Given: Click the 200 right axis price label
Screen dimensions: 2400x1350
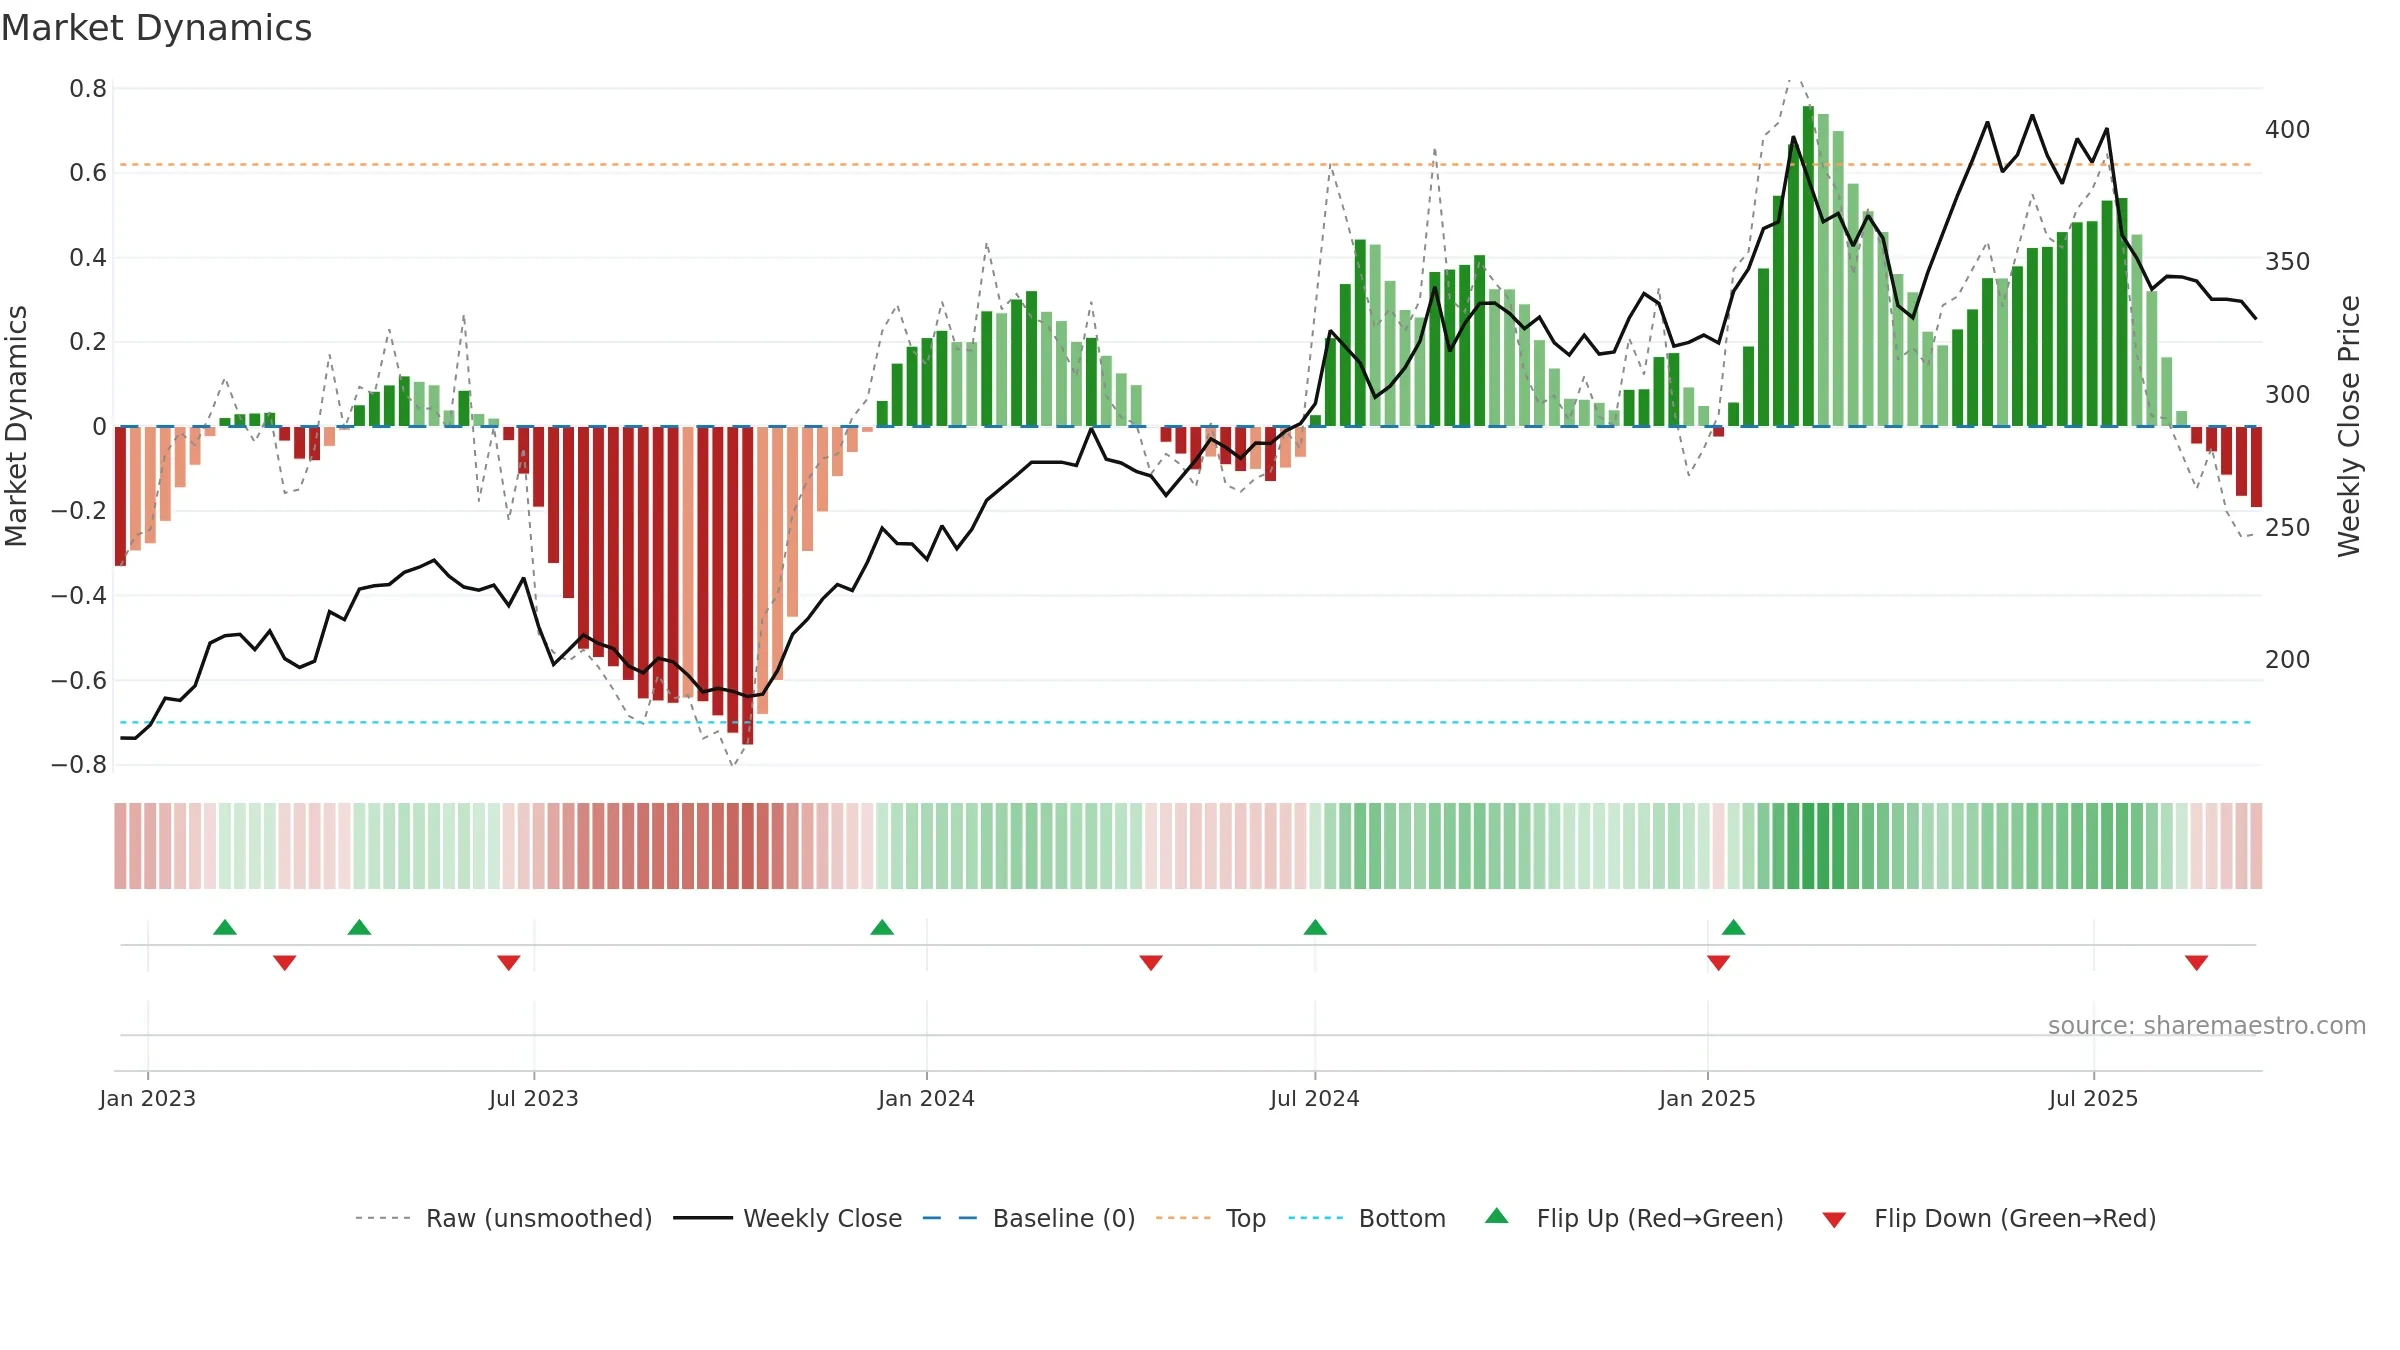Looking at the screenshot, I should click(x=2288, y=660).
